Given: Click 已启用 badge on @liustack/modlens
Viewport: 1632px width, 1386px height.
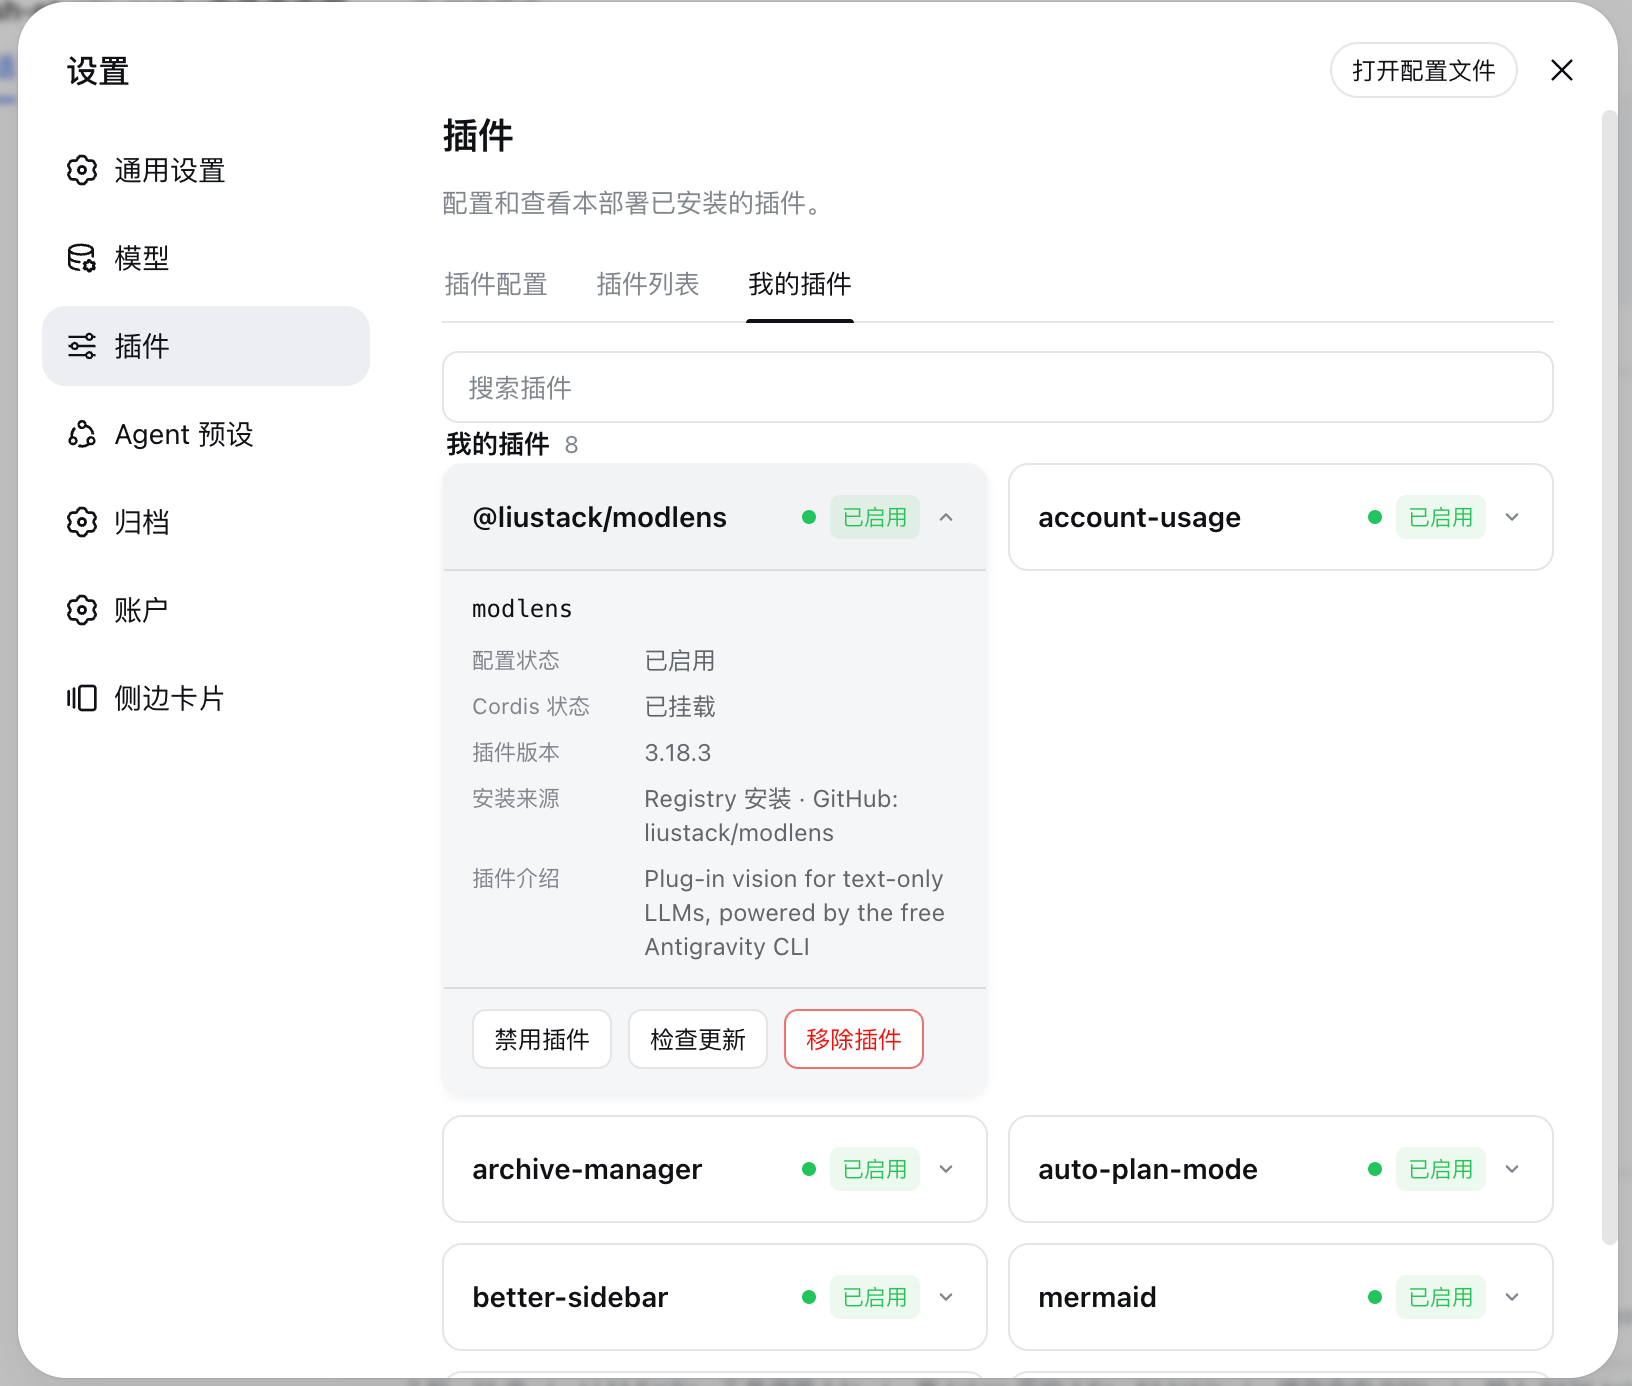Looking at the screenshot, I should (875, 517).
